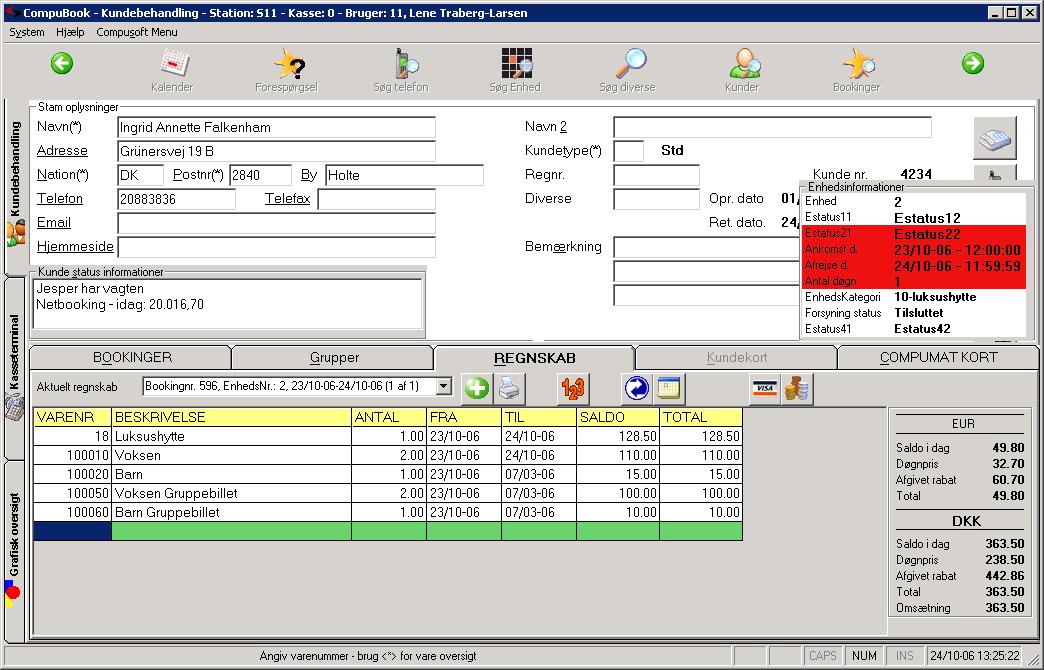The width and height of the screenshot is (1044, 670).
Task: Select the Barn Gruppebillet row
Action: pyautogui.click(x=388, y=512)
